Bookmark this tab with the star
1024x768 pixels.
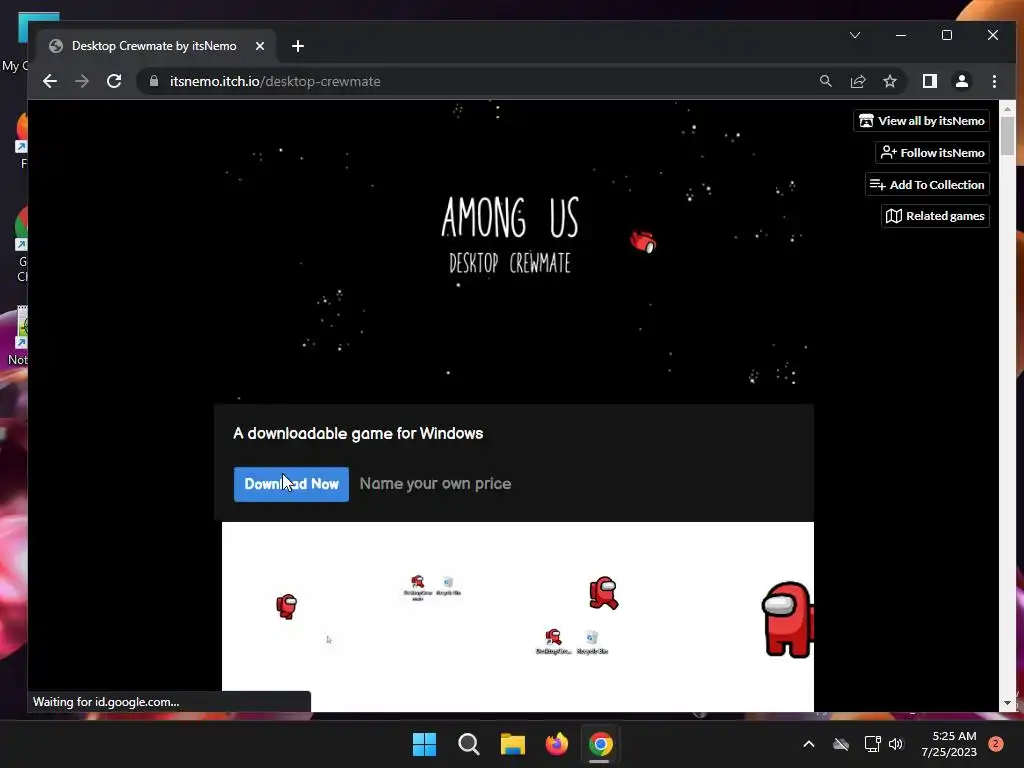pos(889,81)
